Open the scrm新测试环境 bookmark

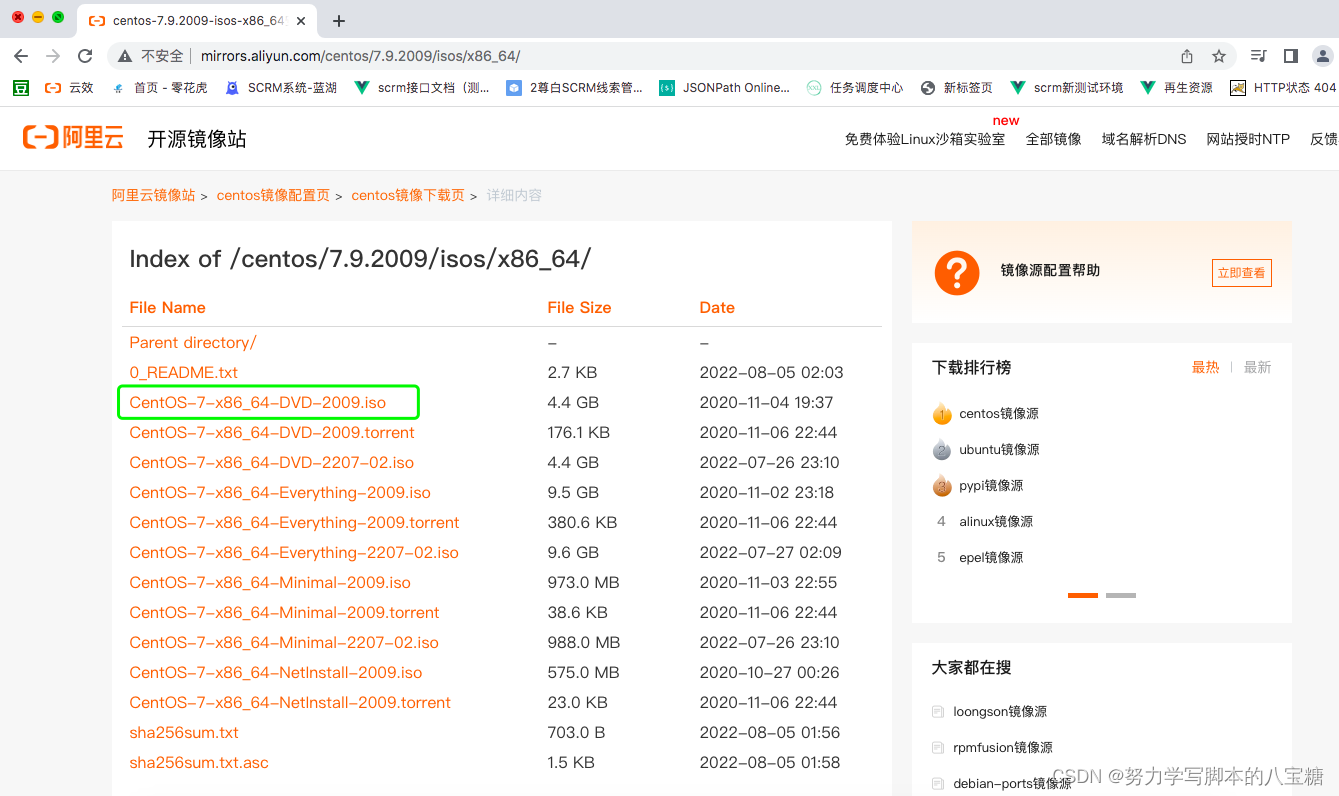pyautogui.click(x=1067, y=88)
